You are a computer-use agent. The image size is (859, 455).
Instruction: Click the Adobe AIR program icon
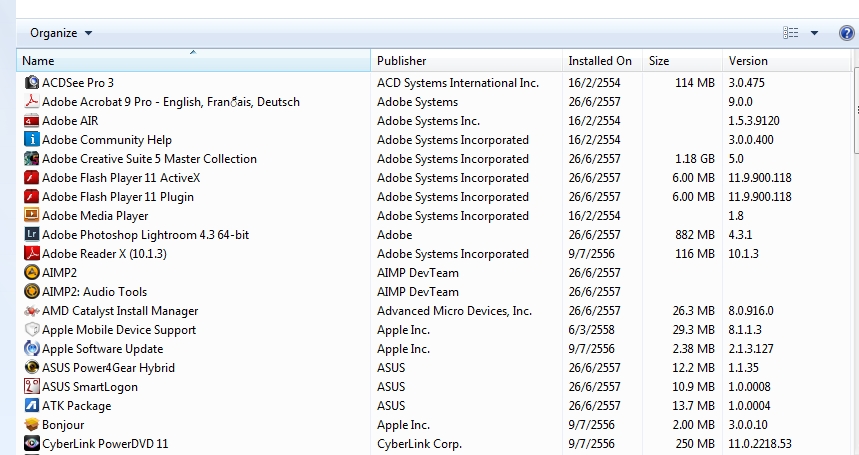32,121
